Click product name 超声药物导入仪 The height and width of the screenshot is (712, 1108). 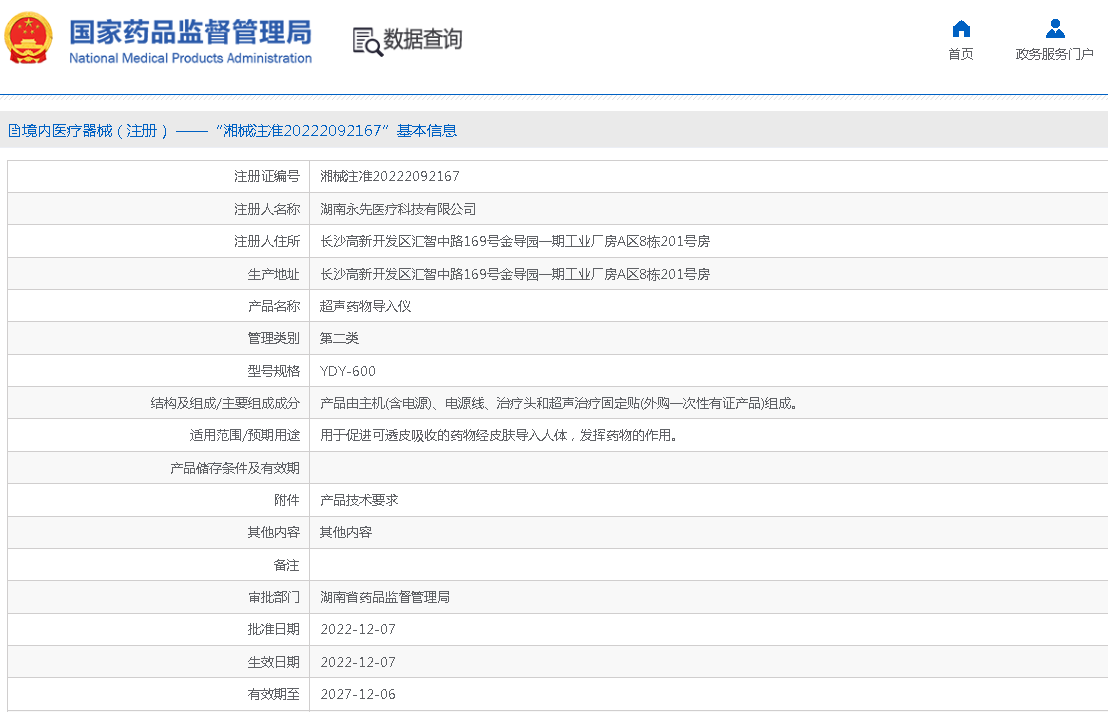tap(365, 307)
